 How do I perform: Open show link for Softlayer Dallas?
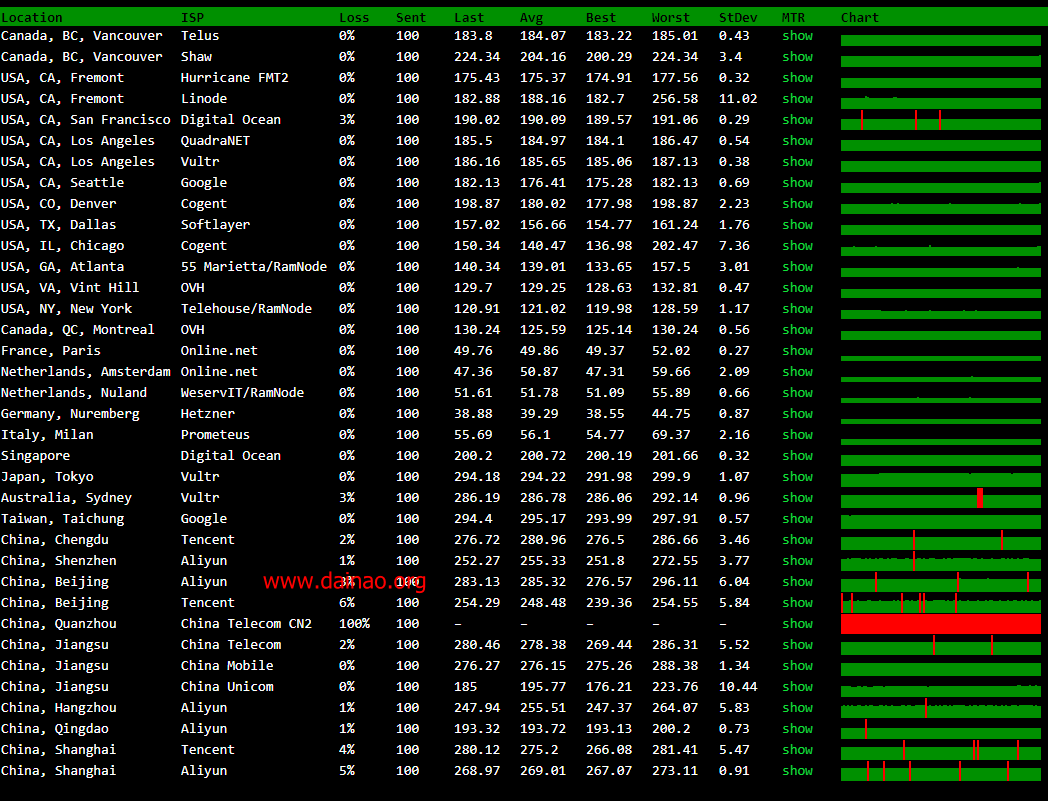797,225
